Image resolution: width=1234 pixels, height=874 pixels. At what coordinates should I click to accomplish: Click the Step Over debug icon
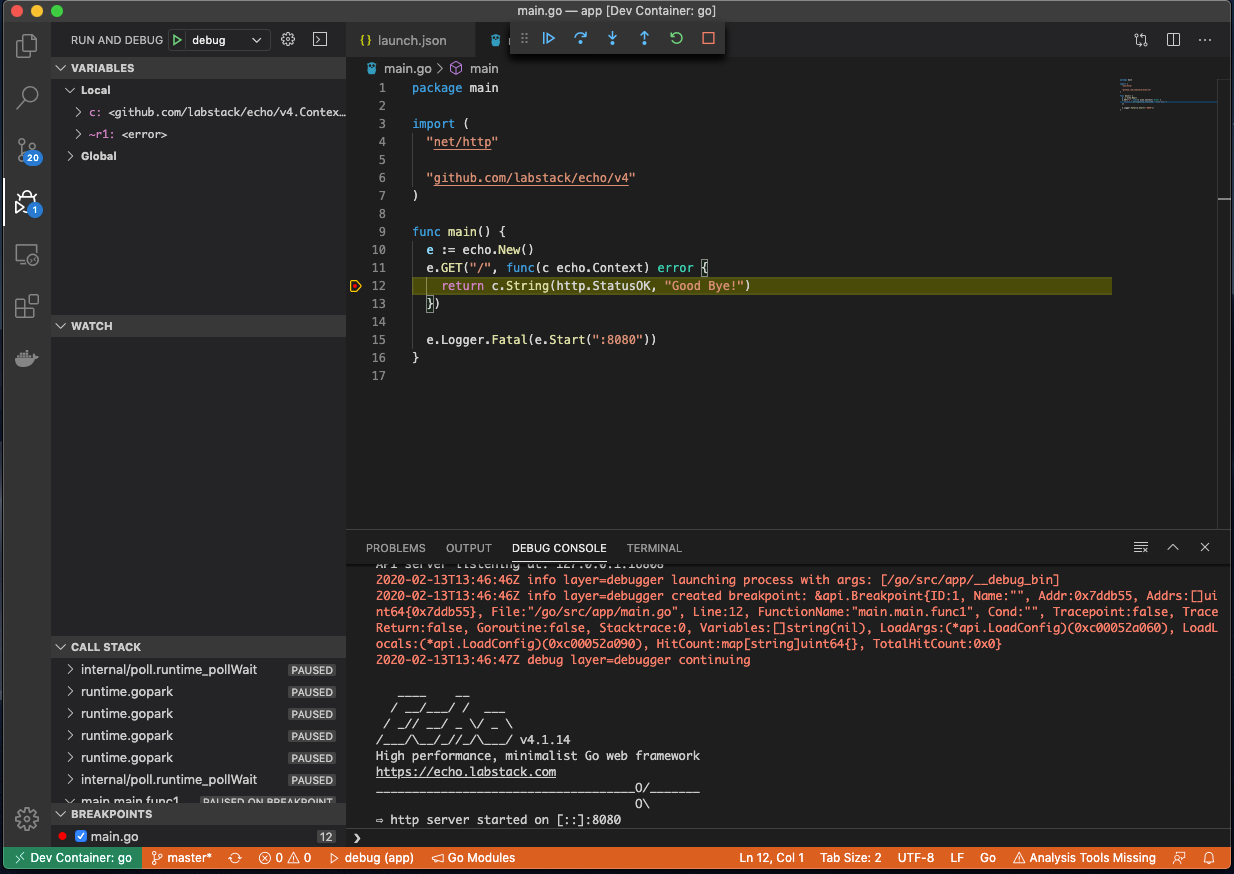(581, 38)
